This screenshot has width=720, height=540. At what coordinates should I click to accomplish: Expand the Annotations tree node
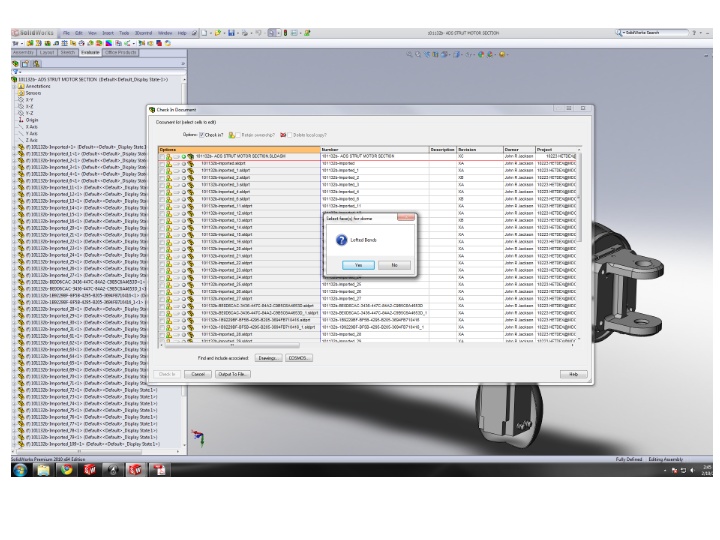coord(15,86)
